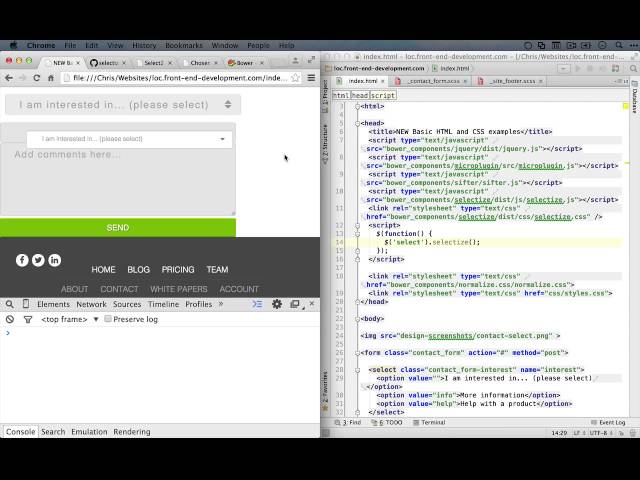Click the yellow editor warning marker
Viewport: 640px width, 480px height.
[625, 106]
